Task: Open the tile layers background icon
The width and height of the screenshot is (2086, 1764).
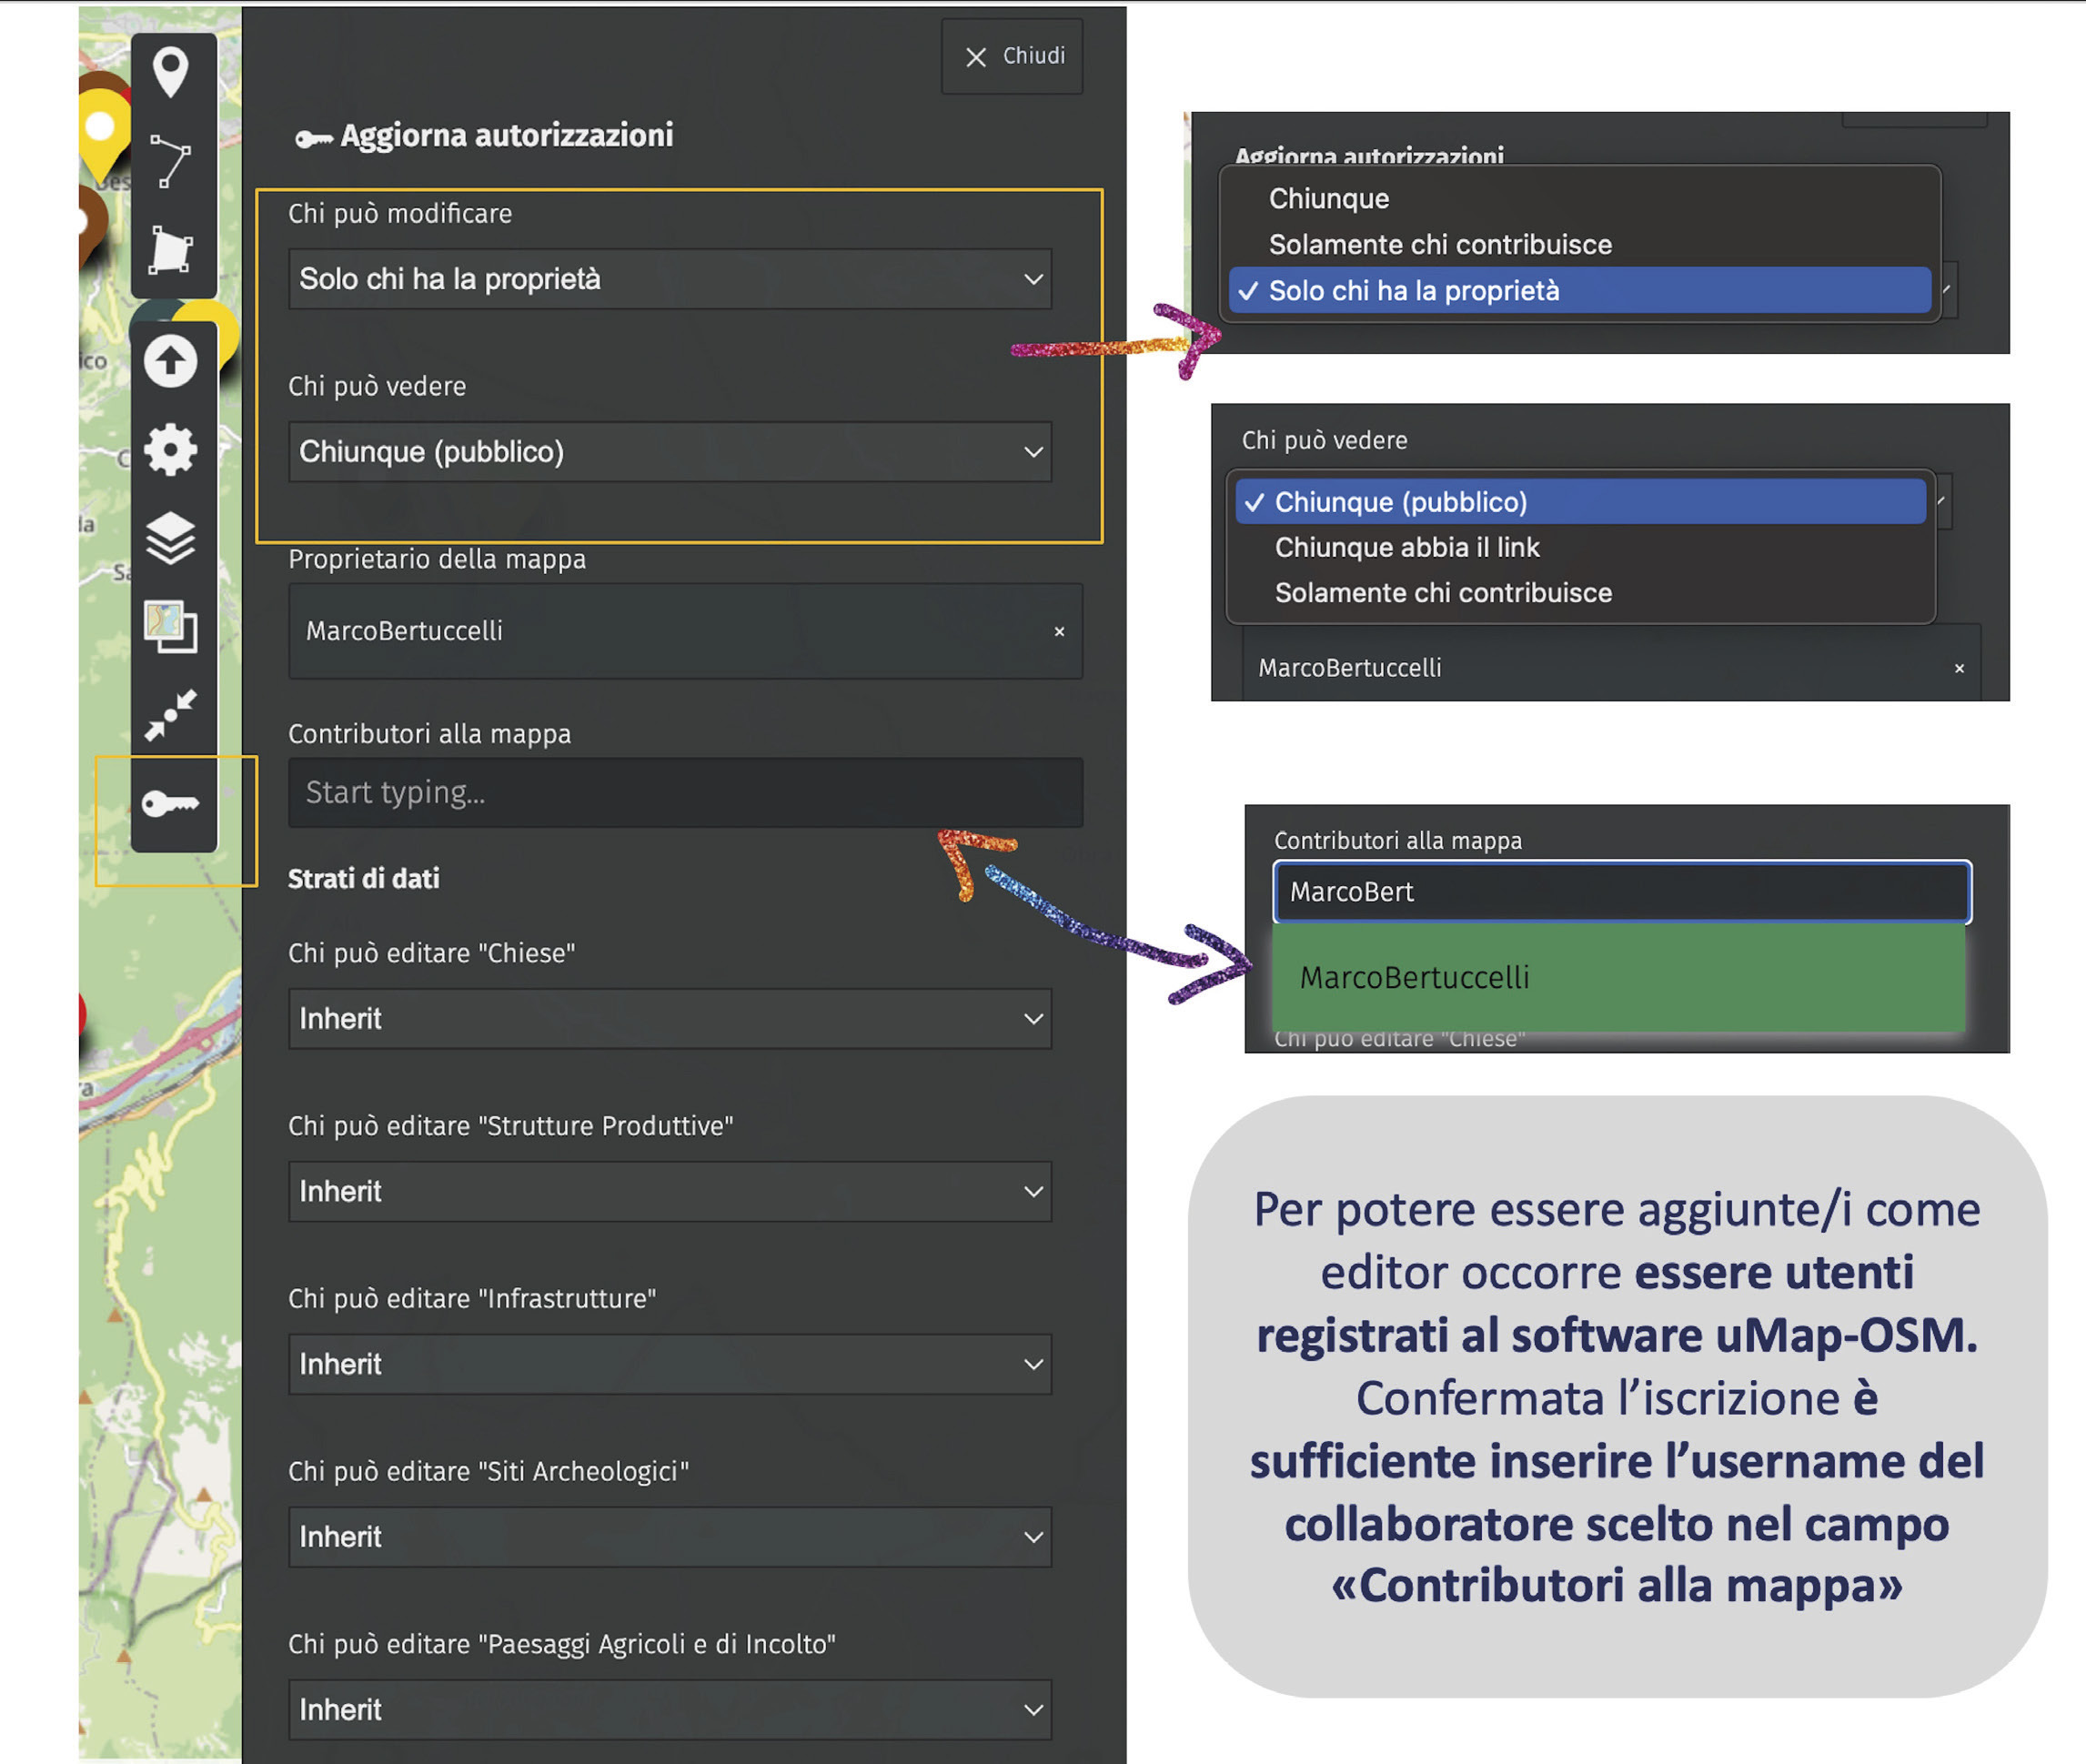Action: 171,627
